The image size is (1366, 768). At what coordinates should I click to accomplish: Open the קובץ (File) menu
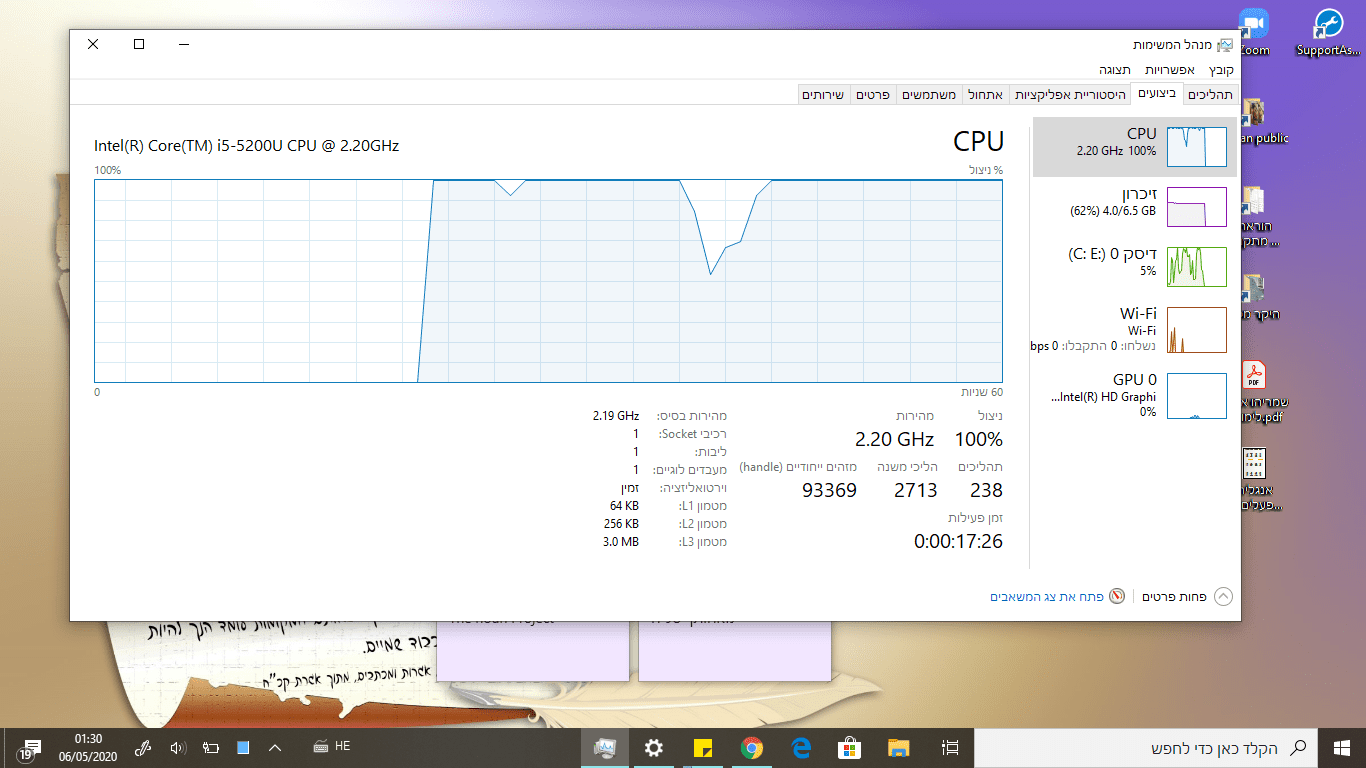coord(1221,70)
